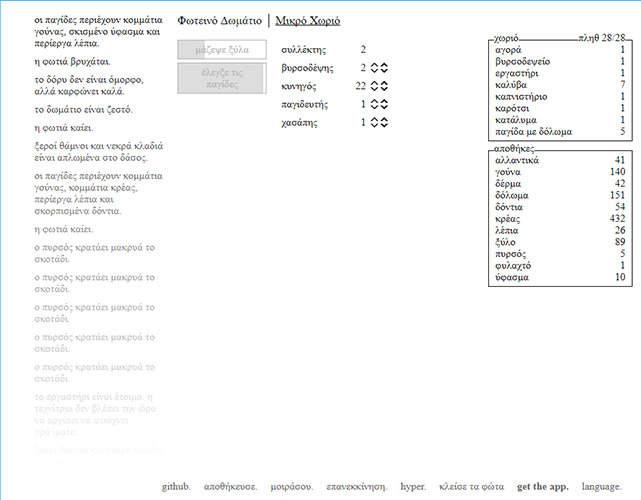The width and height of the screenshot is (641, 500).
Task: Click κλείσε τα φώτα in footer
Action: pyautogui.click(x=471, y=487)
